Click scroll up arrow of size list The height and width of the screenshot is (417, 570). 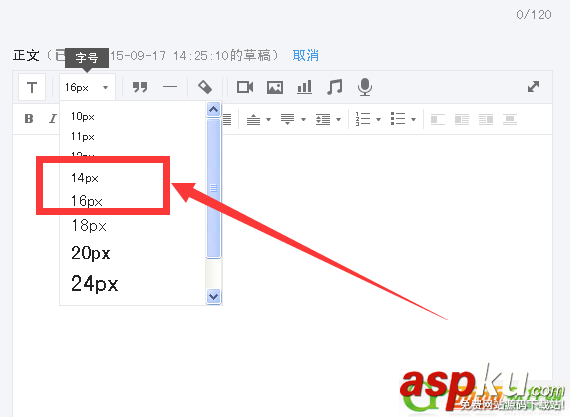[214, 109]
